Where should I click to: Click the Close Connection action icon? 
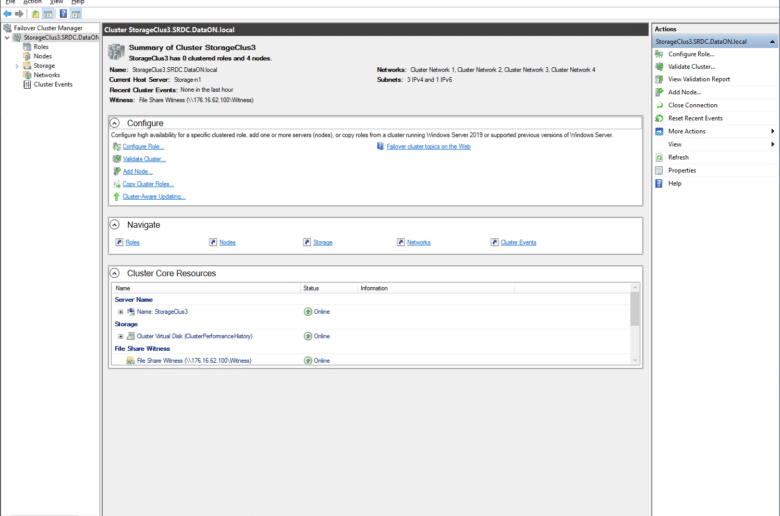click(659, 105)
